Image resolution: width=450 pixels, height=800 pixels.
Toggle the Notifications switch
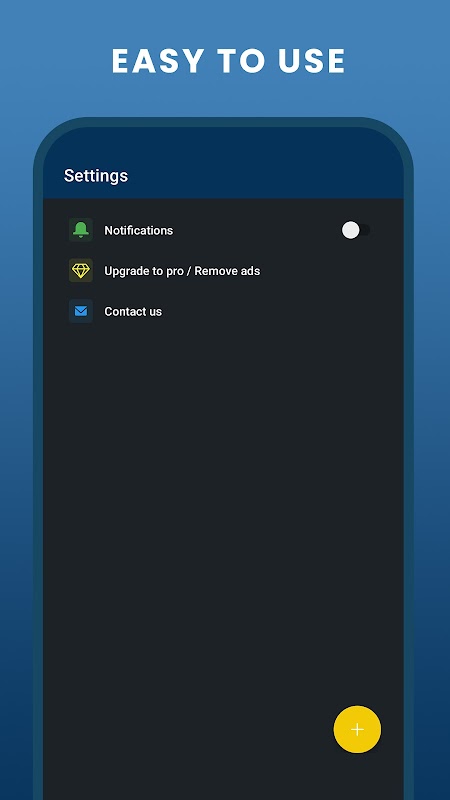pyautogui.click(x=356, y=230)
